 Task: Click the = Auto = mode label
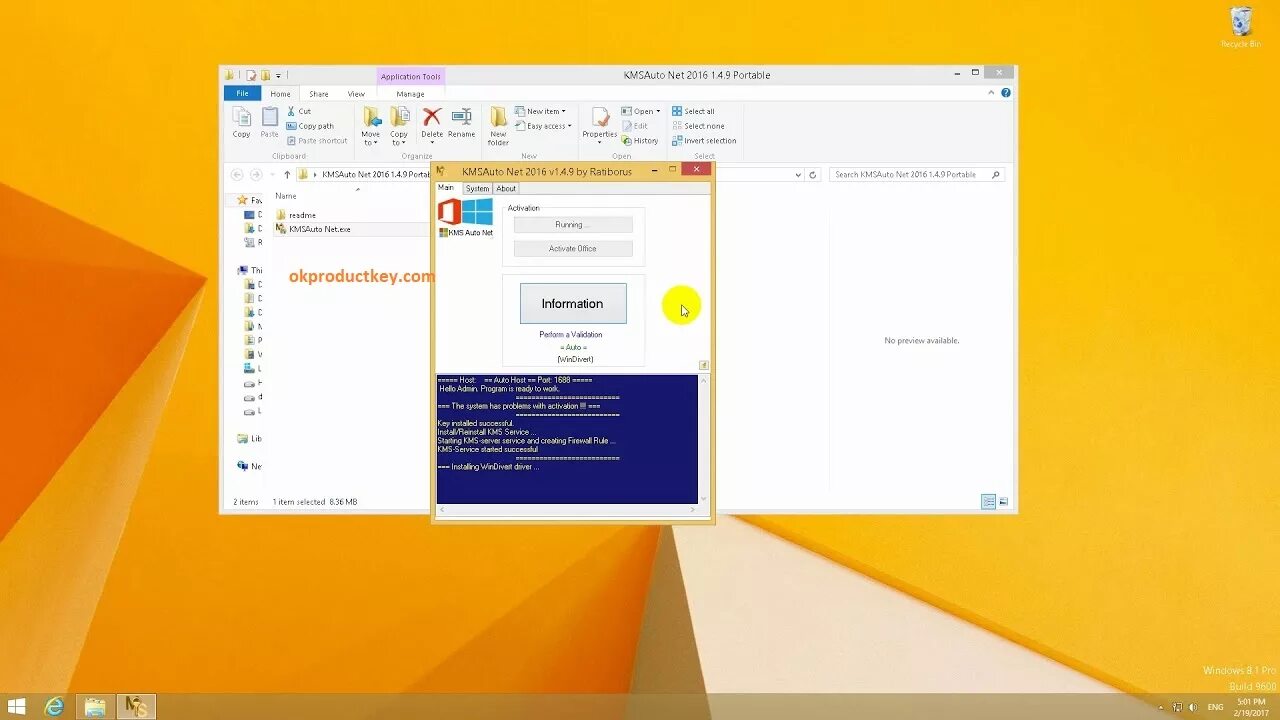tap(574, 347)
